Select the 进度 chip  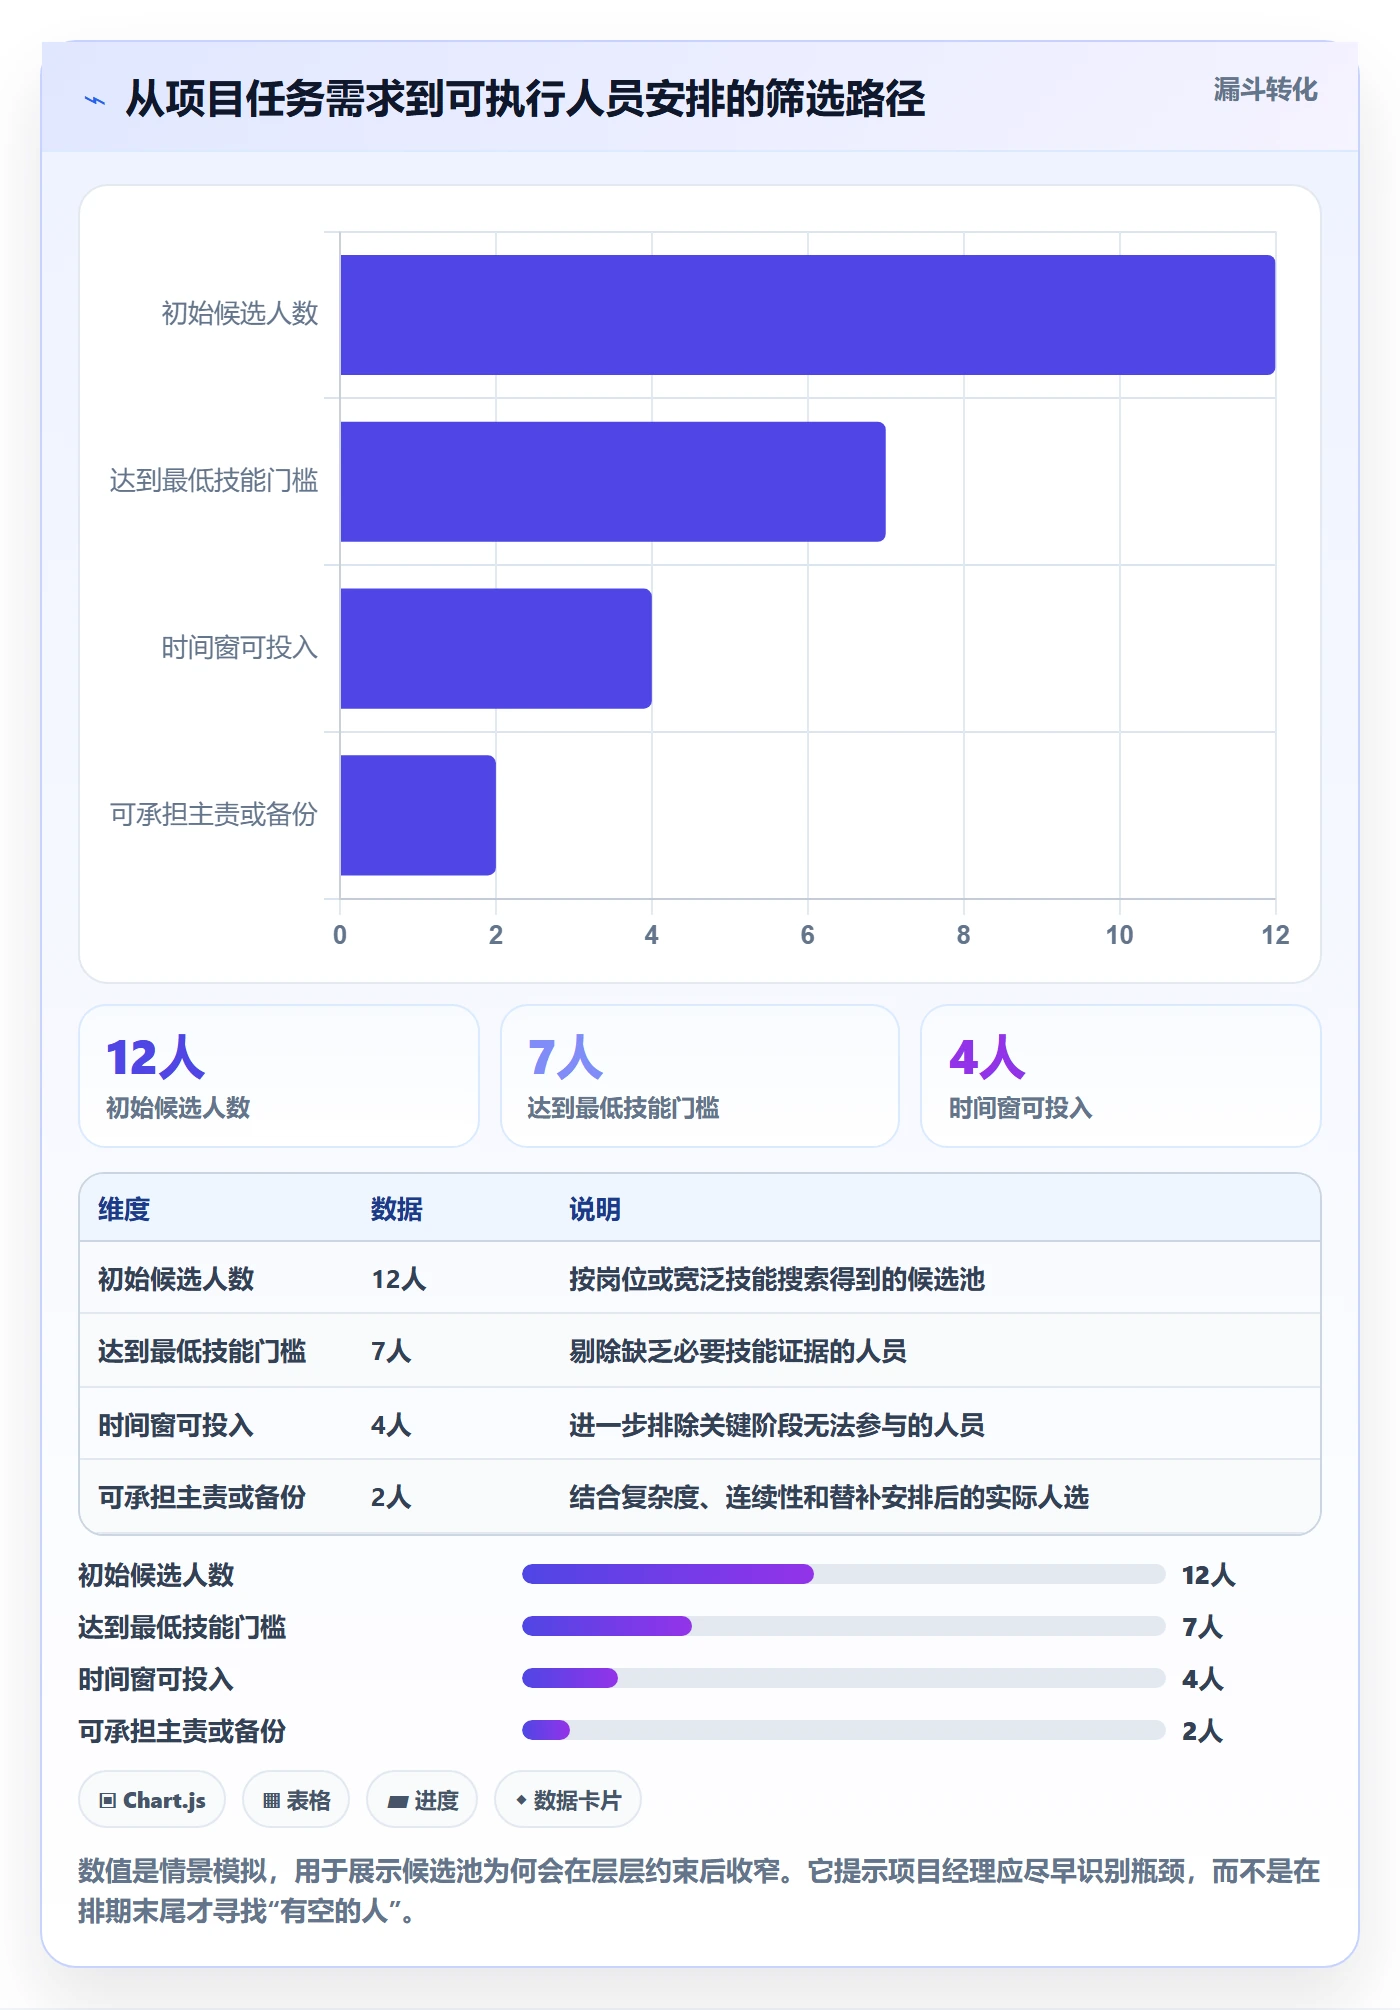tap(422, 1800)
